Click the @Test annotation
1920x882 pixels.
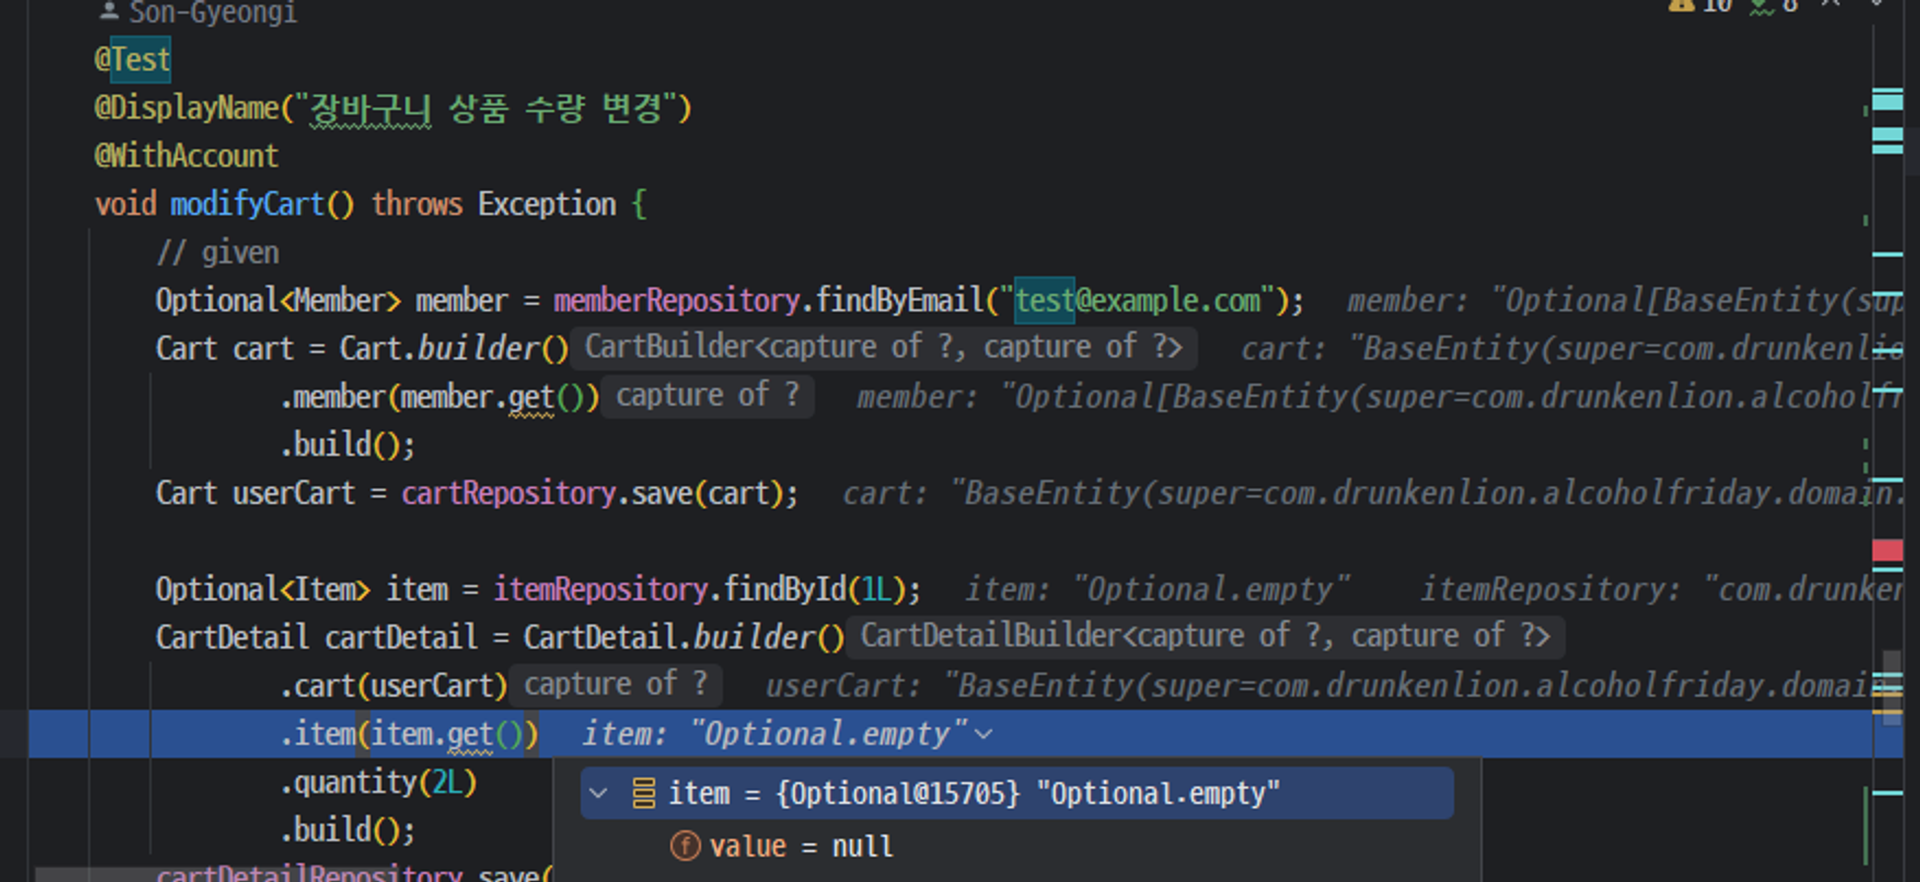tap(133, 59)
